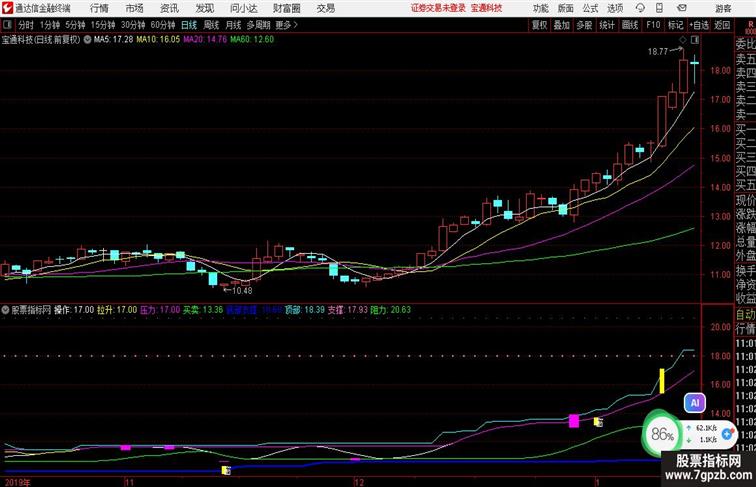Switch to the 60分钟 period tab
Viewport: 756px width, 487px height.
tap(163, 25)
